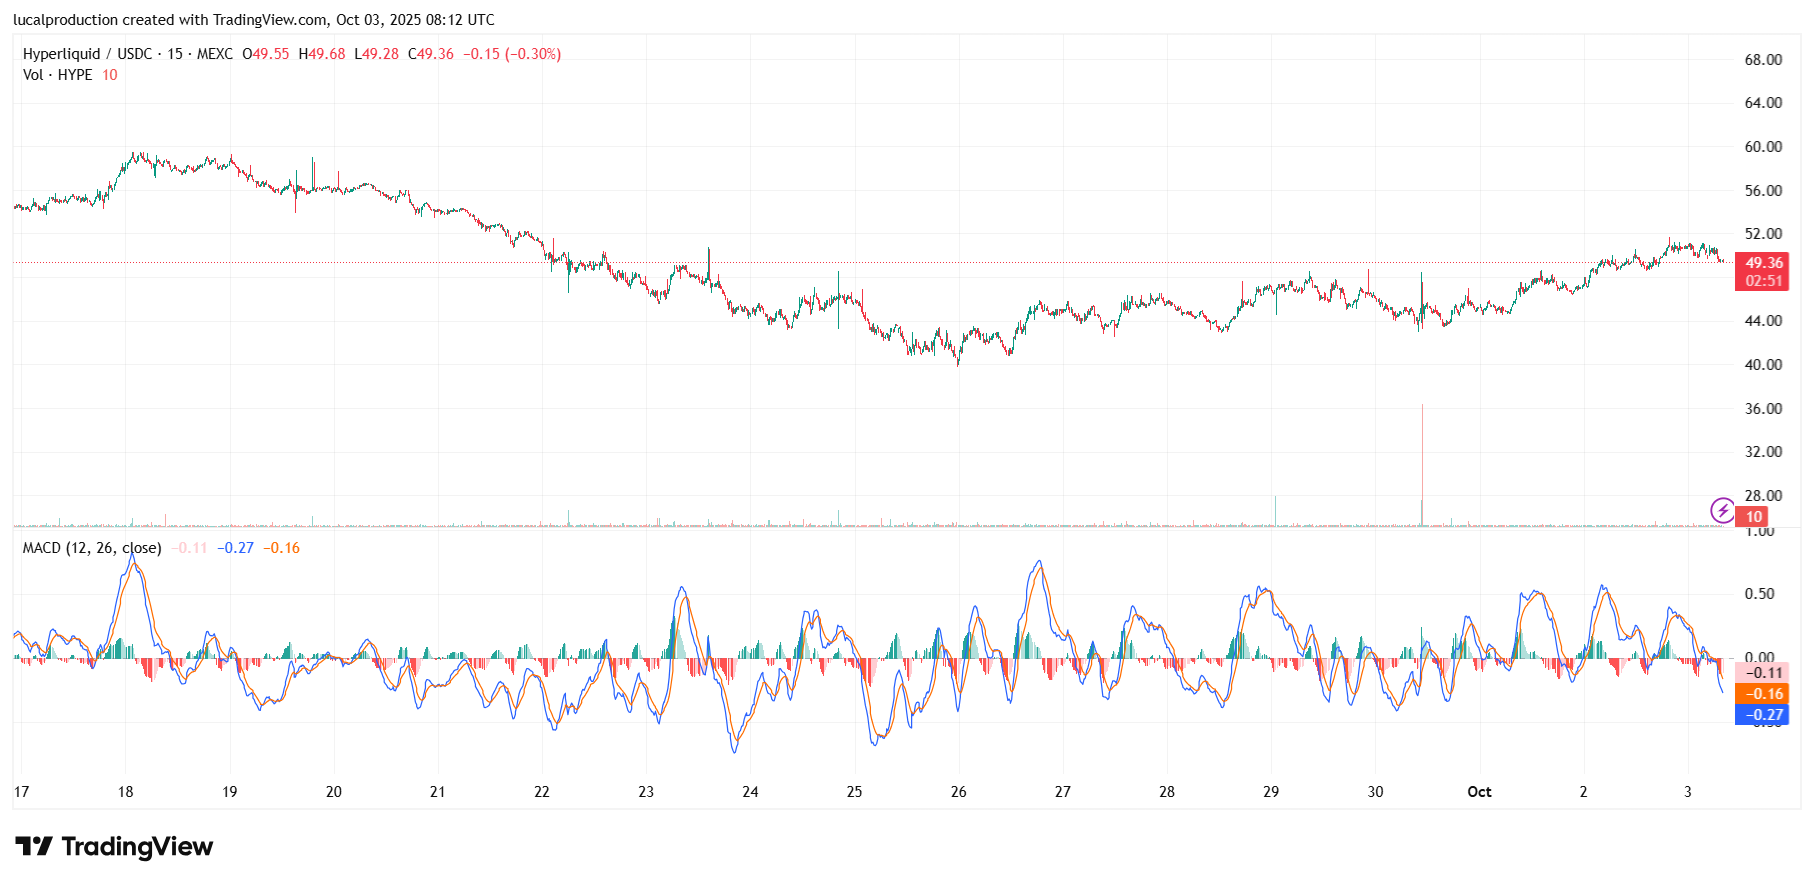Click the 0.50 level on the MACD scale
Screen dimensions: 1814x884
point(1759,594)
